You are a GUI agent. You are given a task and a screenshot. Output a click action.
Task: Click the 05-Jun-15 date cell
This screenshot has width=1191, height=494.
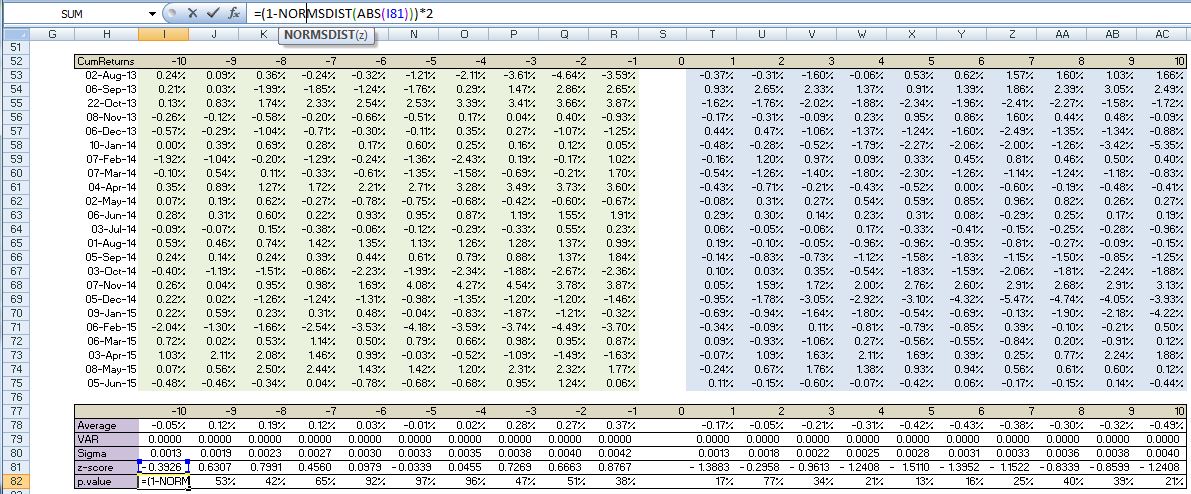pyautogui.click(x=106, y=383)
